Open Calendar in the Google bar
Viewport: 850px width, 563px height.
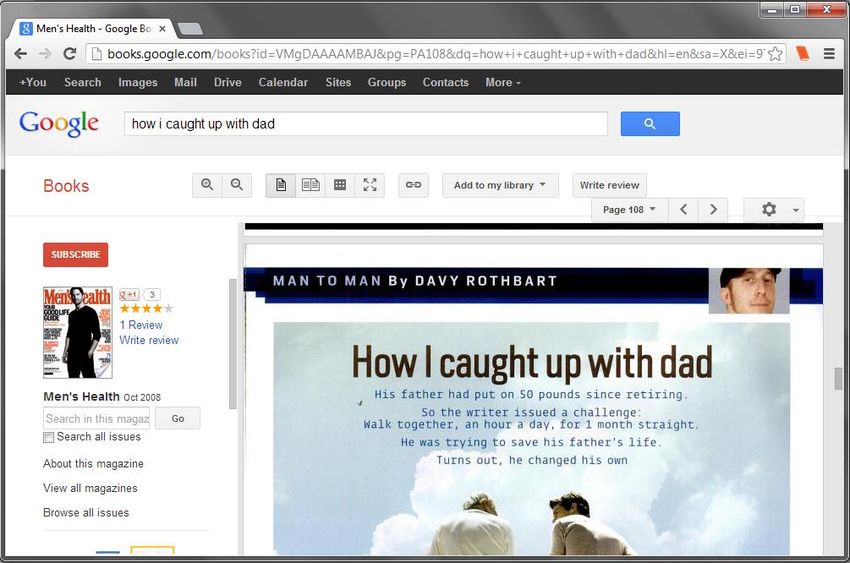pos(283,82)
